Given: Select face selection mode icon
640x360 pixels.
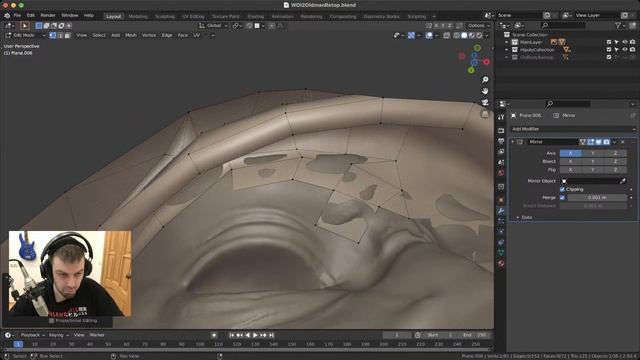Looking at the screenshot, I should (67, 36).
